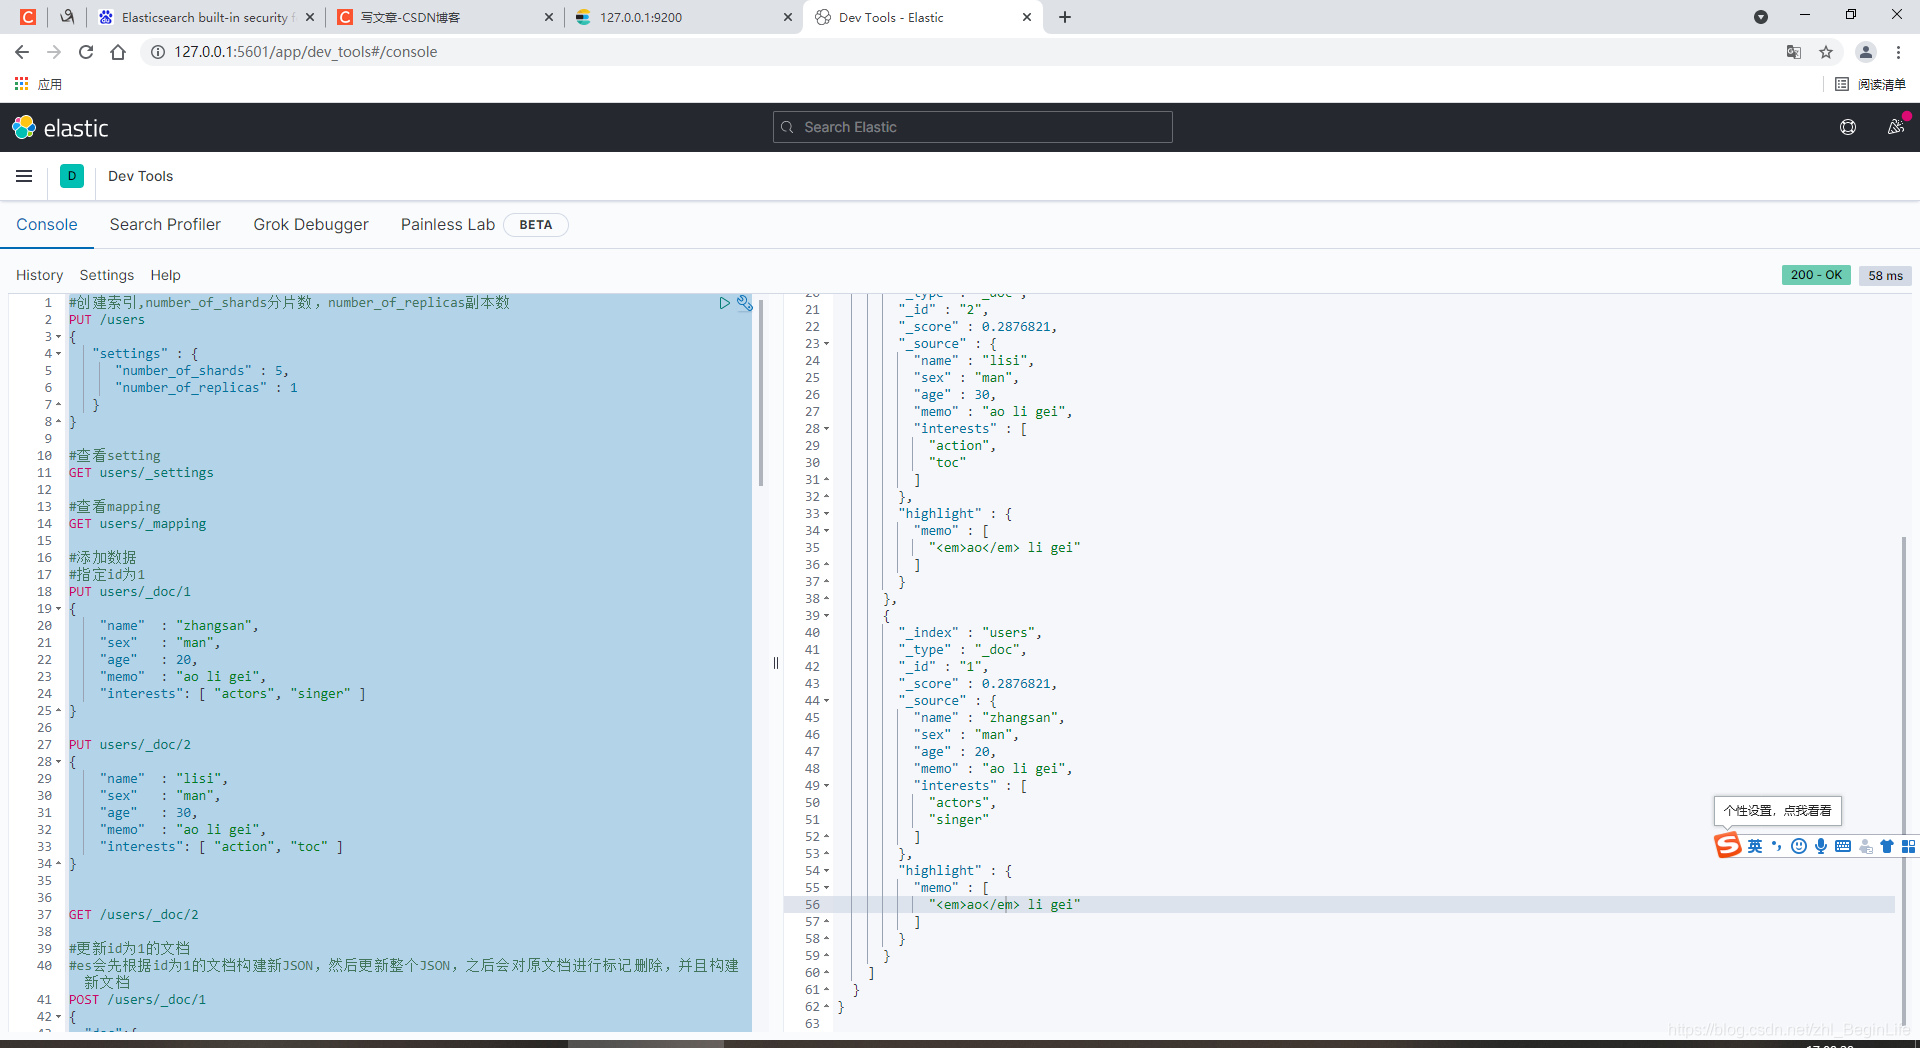
Task: Open the Kibana hamburger navigation menu
Action: point(24,176)
